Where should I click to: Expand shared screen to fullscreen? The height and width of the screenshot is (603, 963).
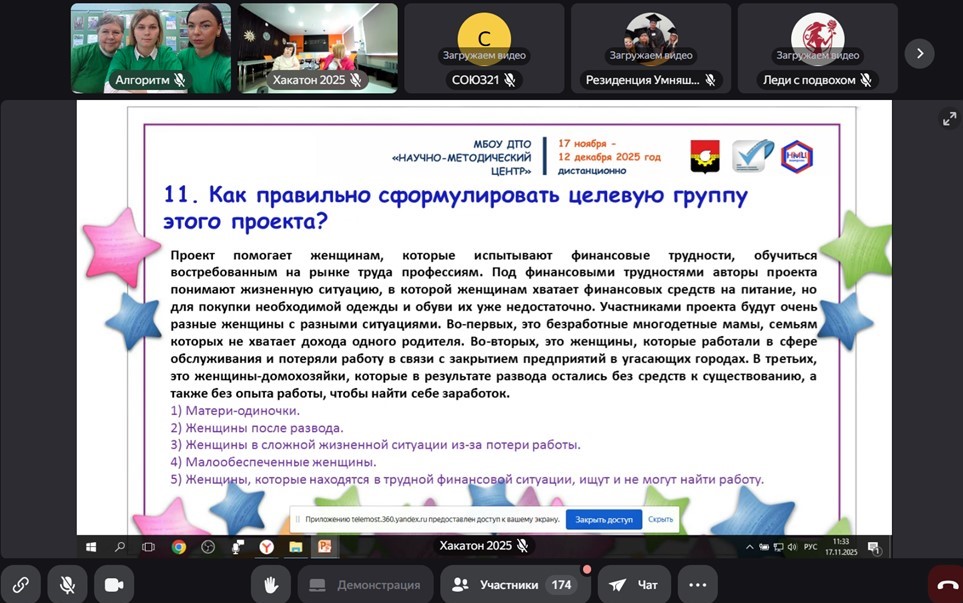949,119
